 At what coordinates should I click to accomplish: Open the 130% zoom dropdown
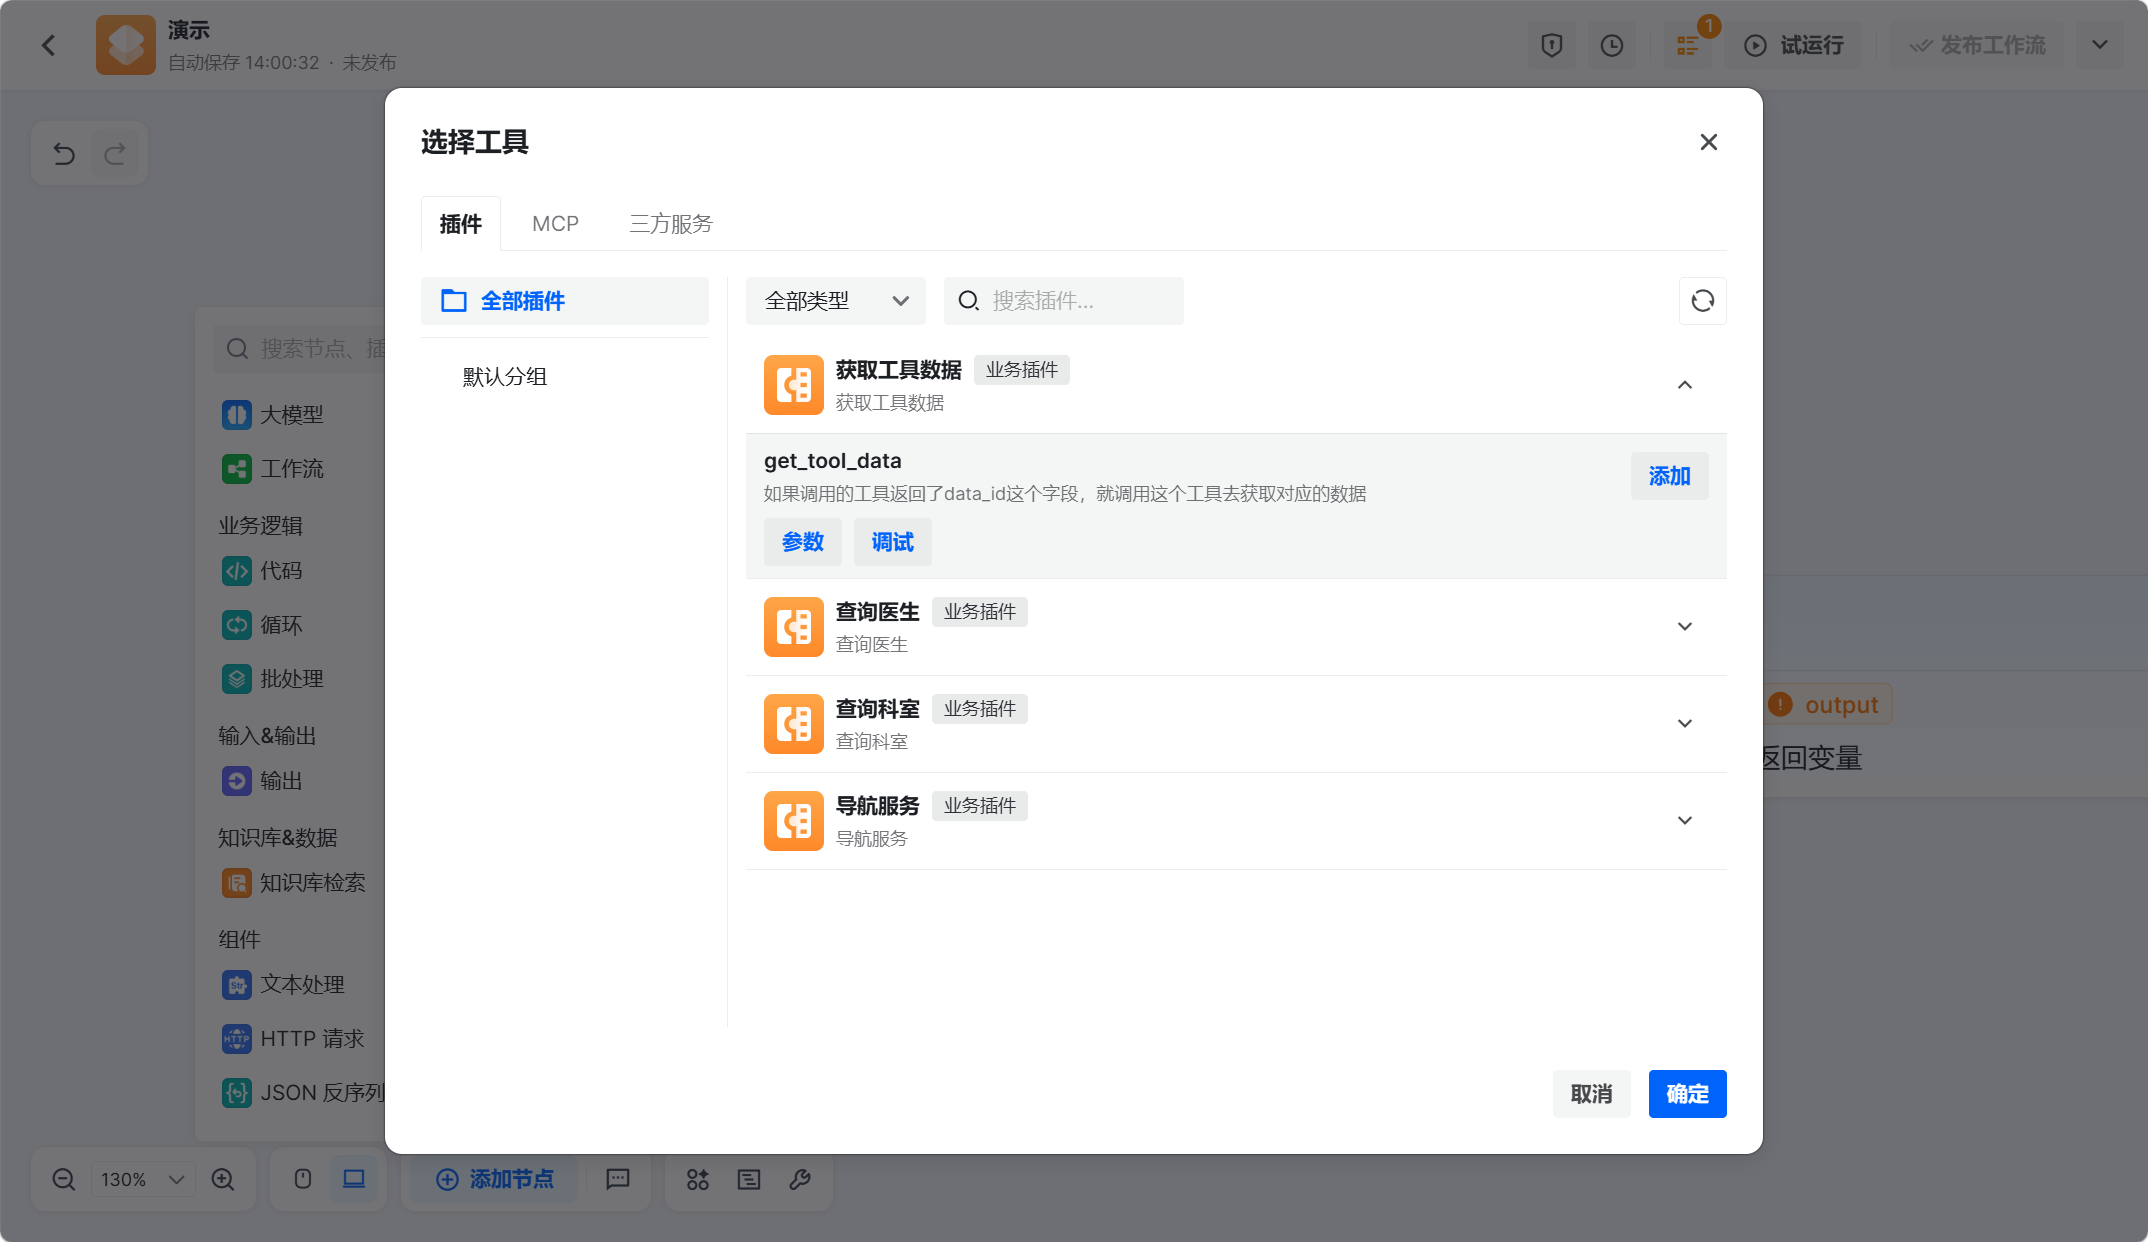click(143, 1180)
